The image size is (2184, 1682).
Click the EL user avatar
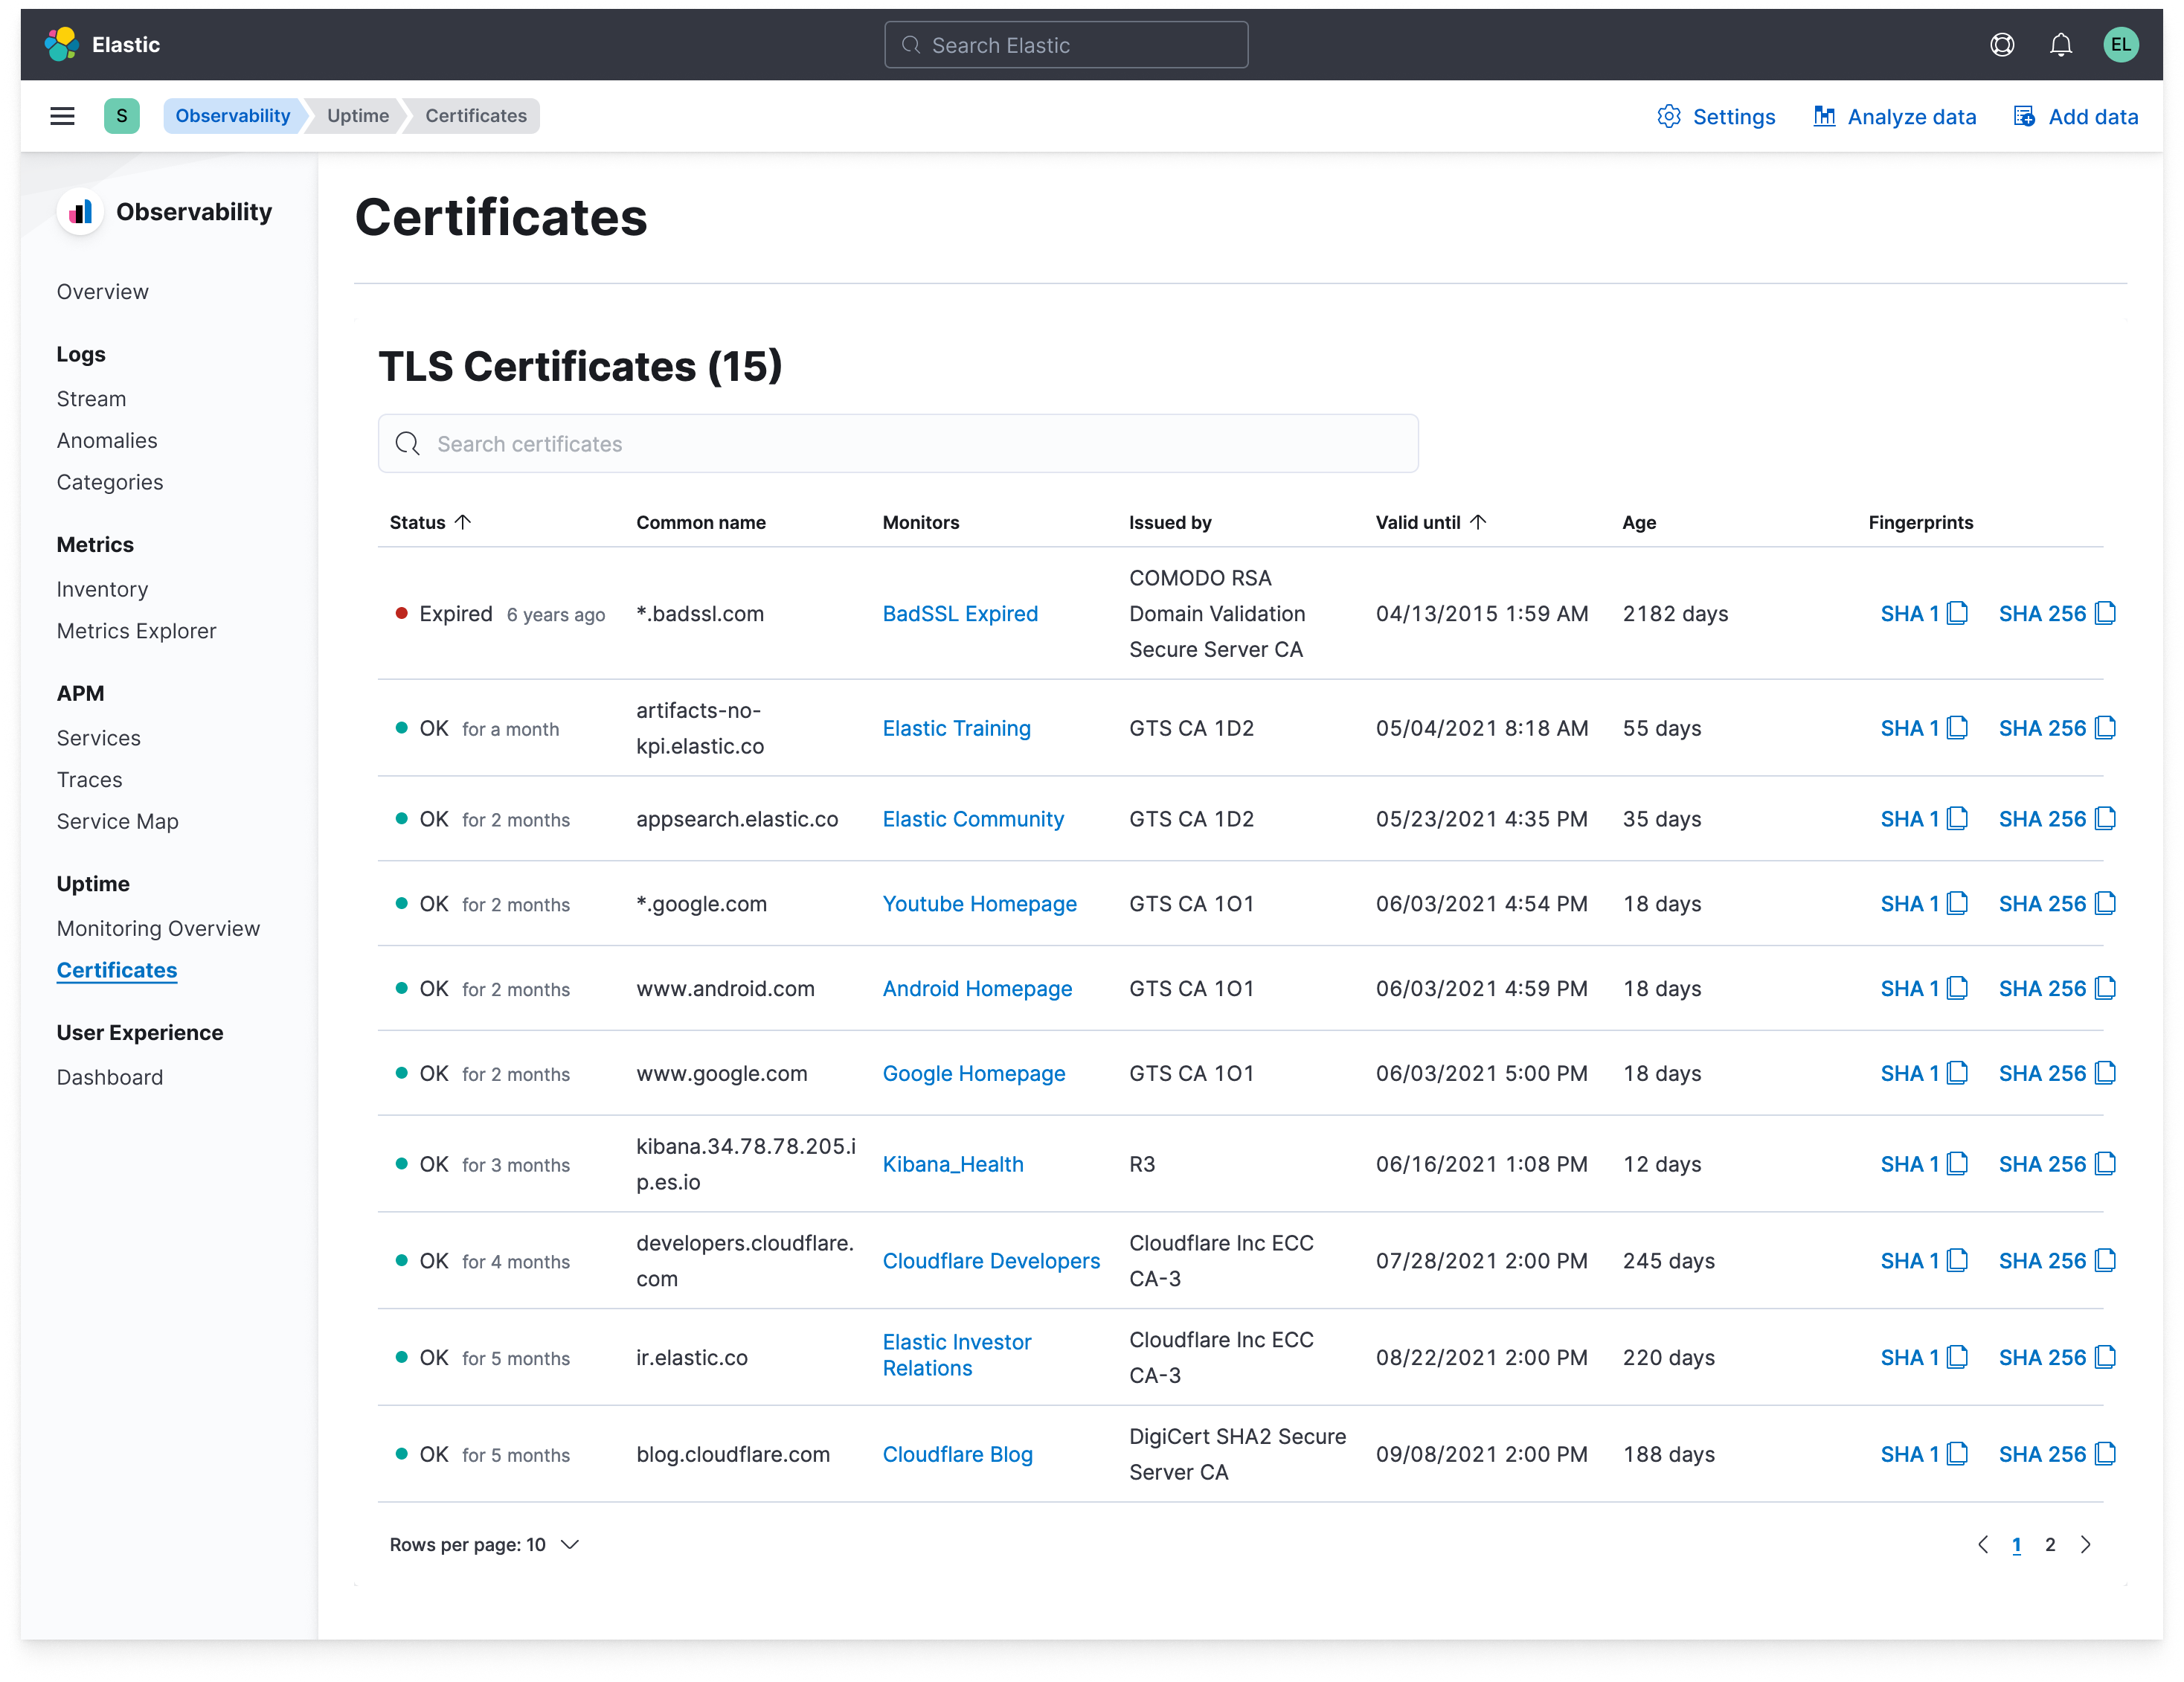[2120, 45]
